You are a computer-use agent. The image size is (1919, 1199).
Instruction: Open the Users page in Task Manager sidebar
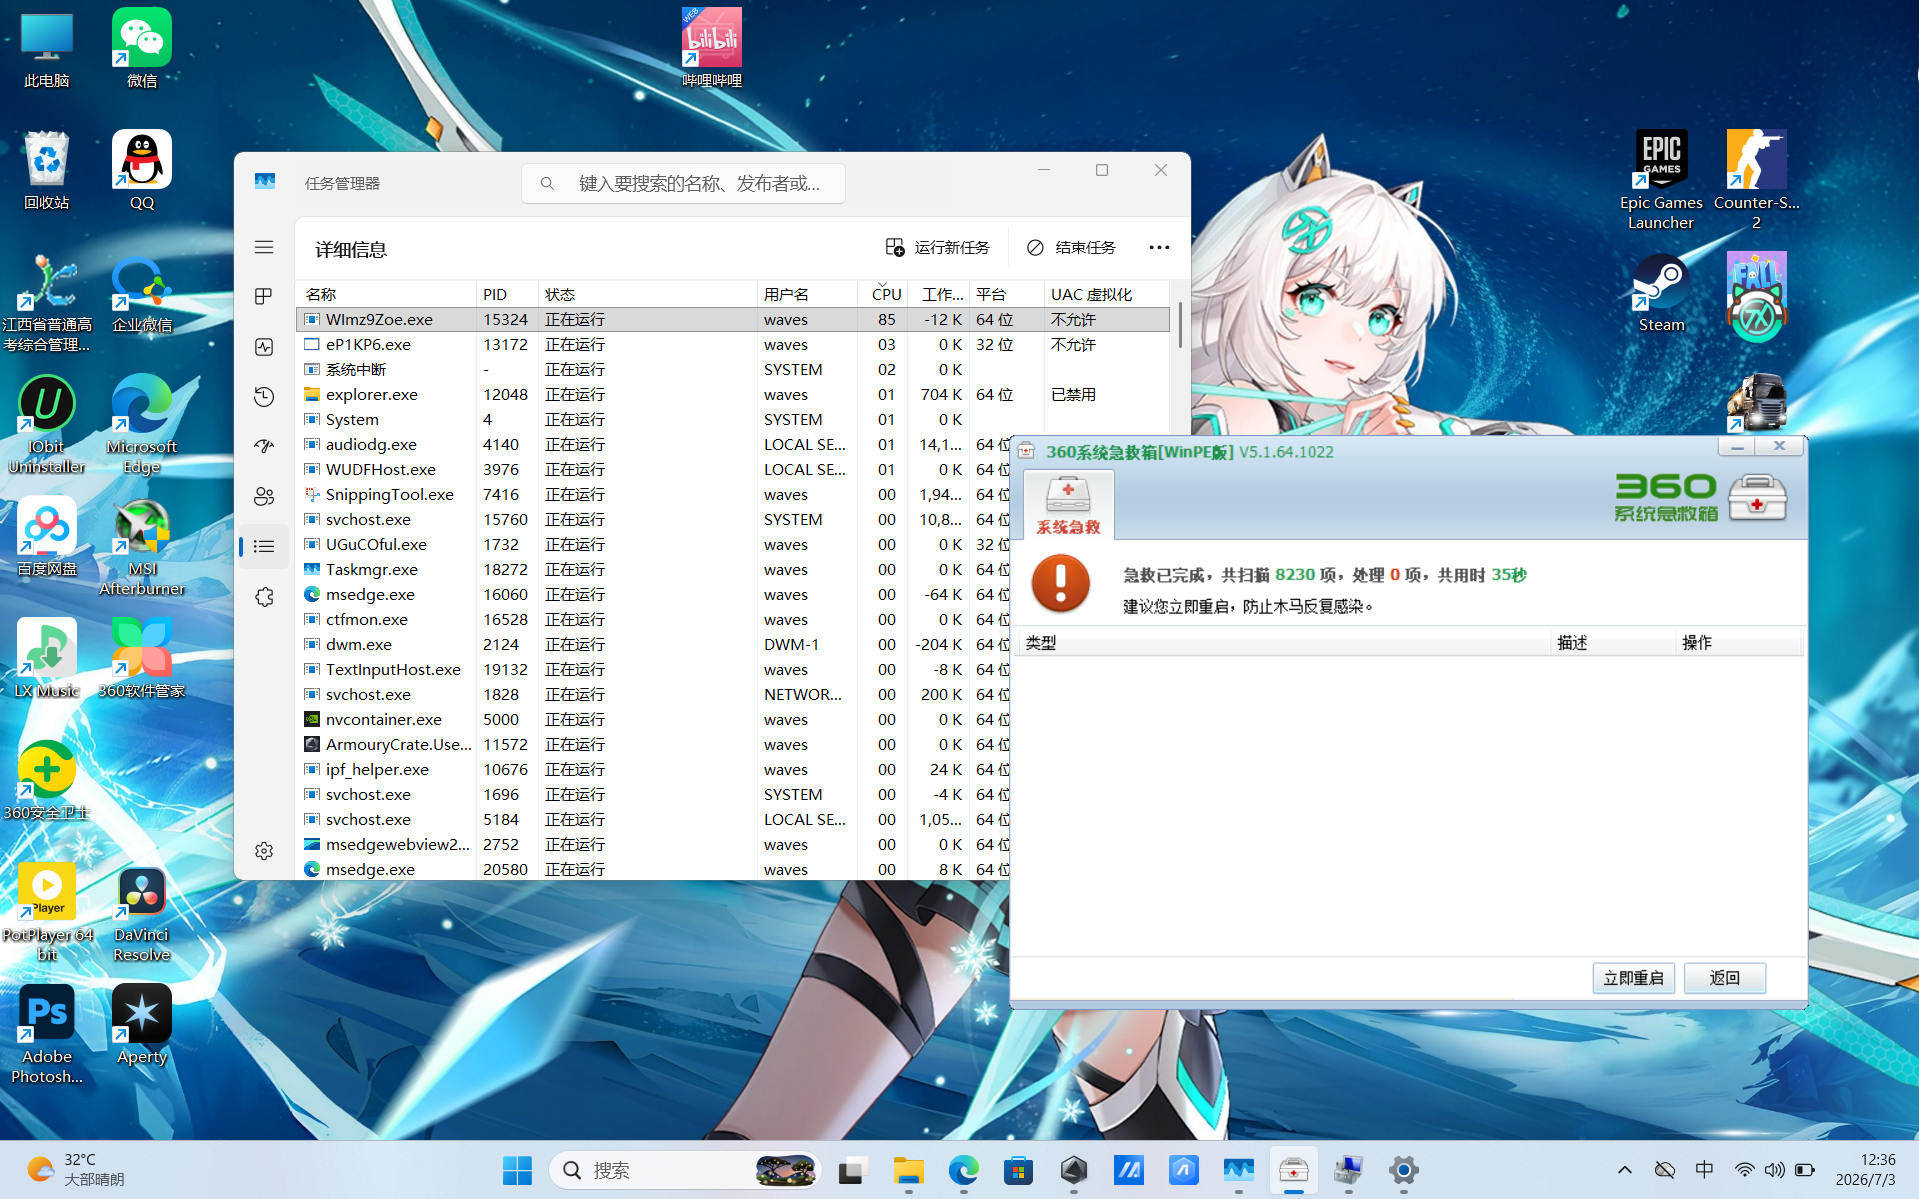(x=264, y=496)
